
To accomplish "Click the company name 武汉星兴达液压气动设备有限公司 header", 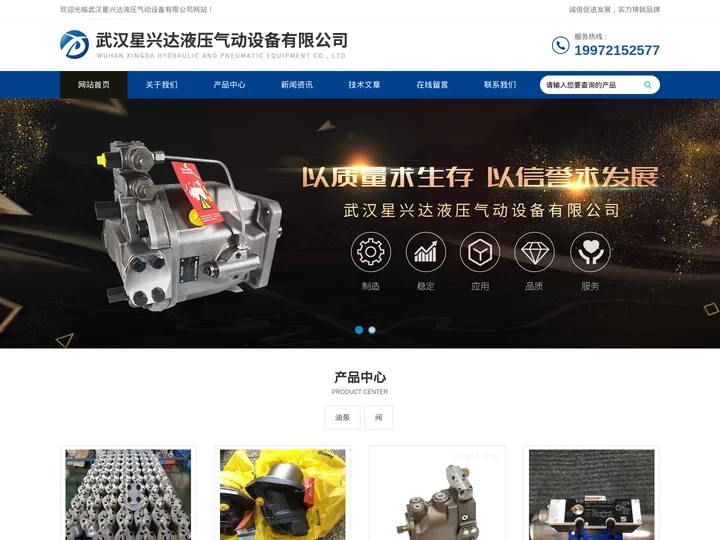I will tap(221, 40).
